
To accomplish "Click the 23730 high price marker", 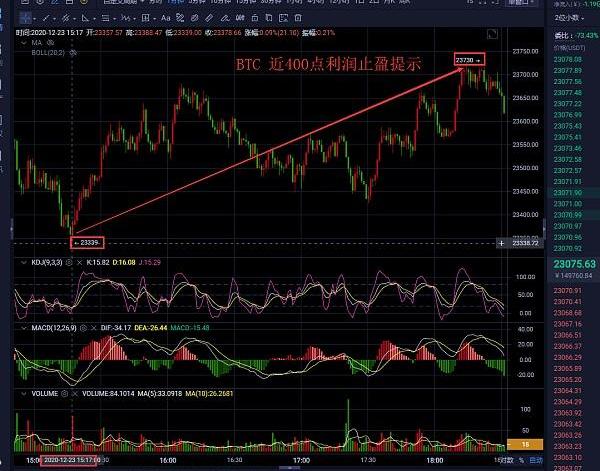I will pyautogui.click(x=468, y=60).
